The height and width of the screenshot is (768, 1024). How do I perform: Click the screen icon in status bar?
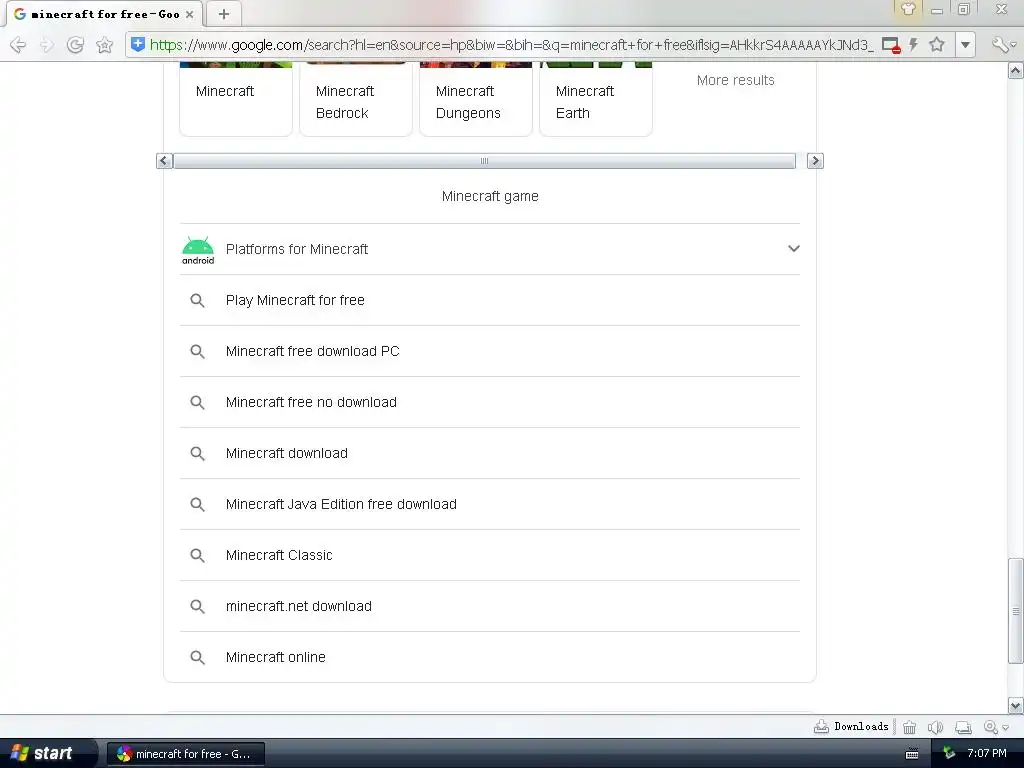click(x=963, y=727)
